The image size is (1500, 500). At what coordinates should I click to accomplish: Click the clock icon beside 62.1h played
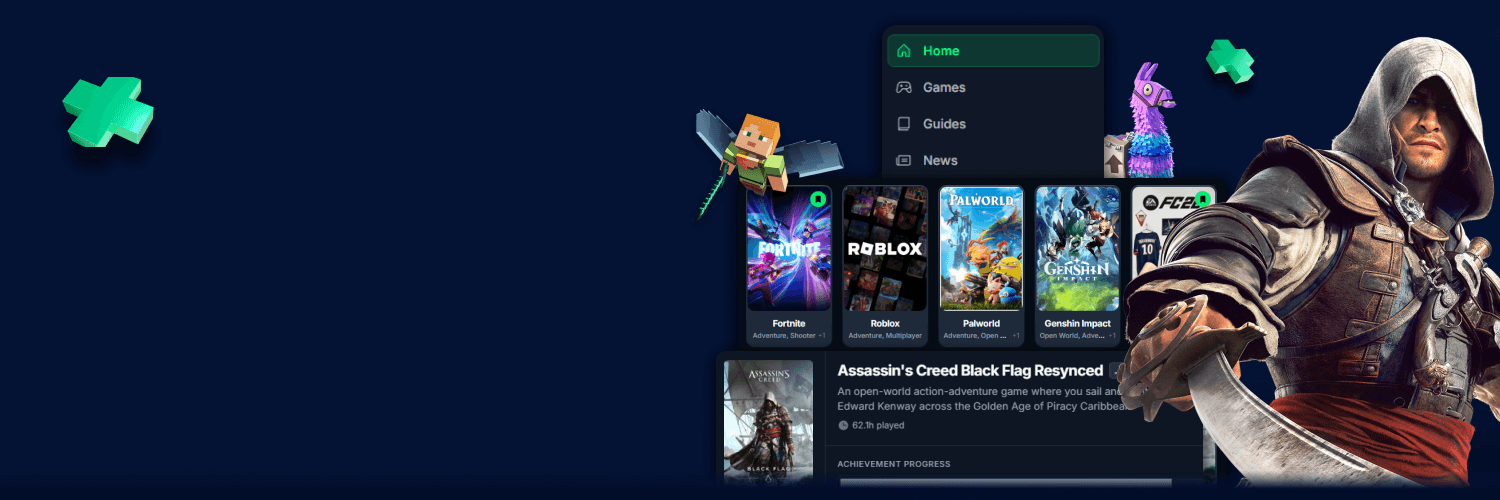click(x=843, y=425)
